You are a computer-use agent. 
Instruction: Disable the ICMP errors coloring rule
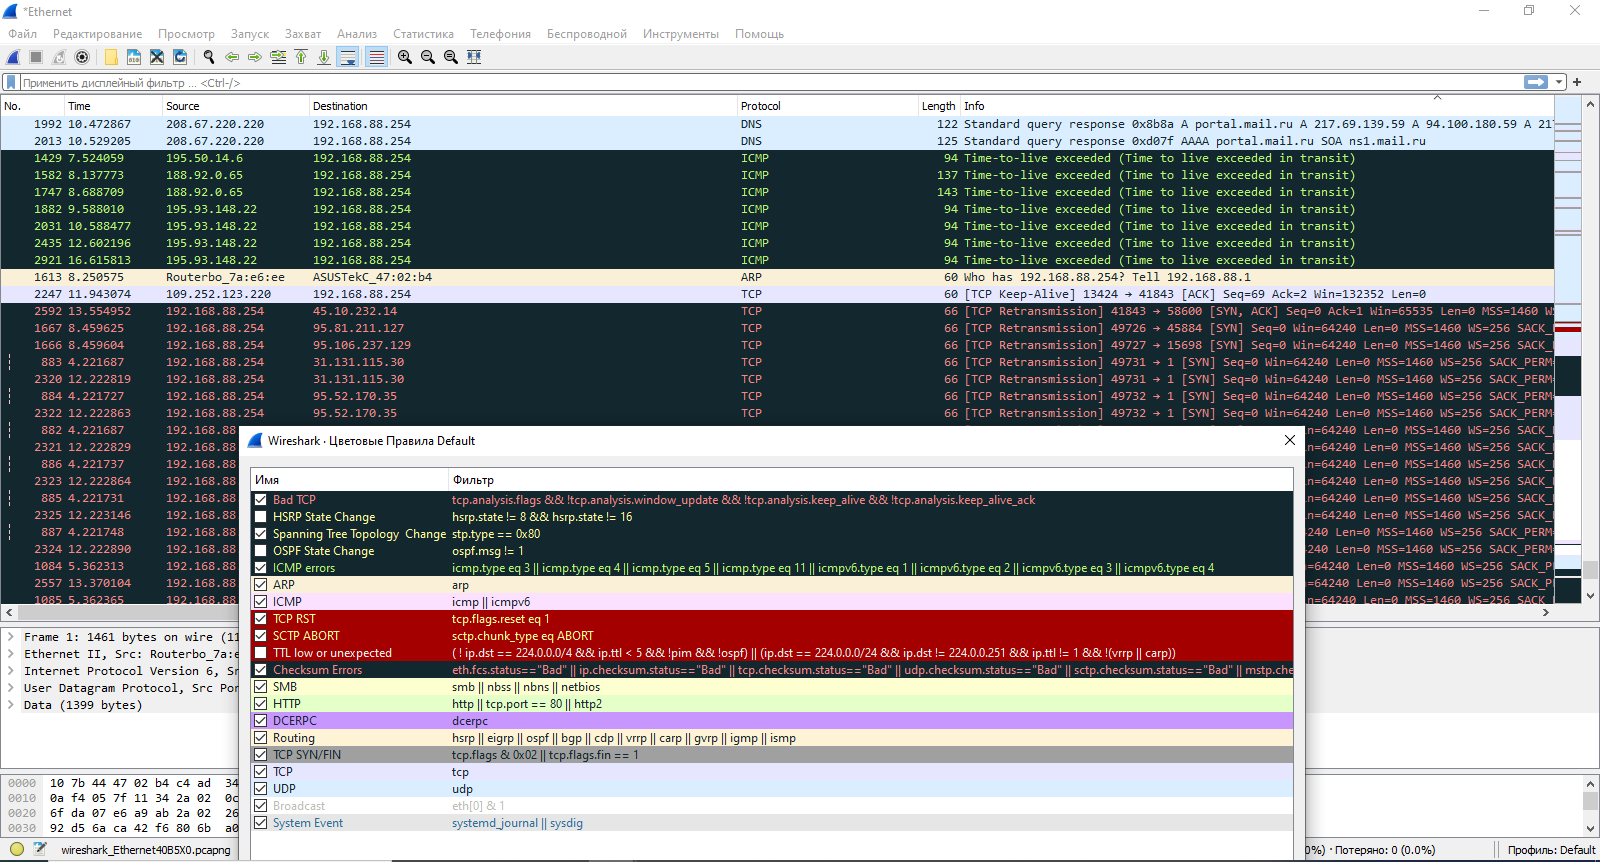(261, 568)
